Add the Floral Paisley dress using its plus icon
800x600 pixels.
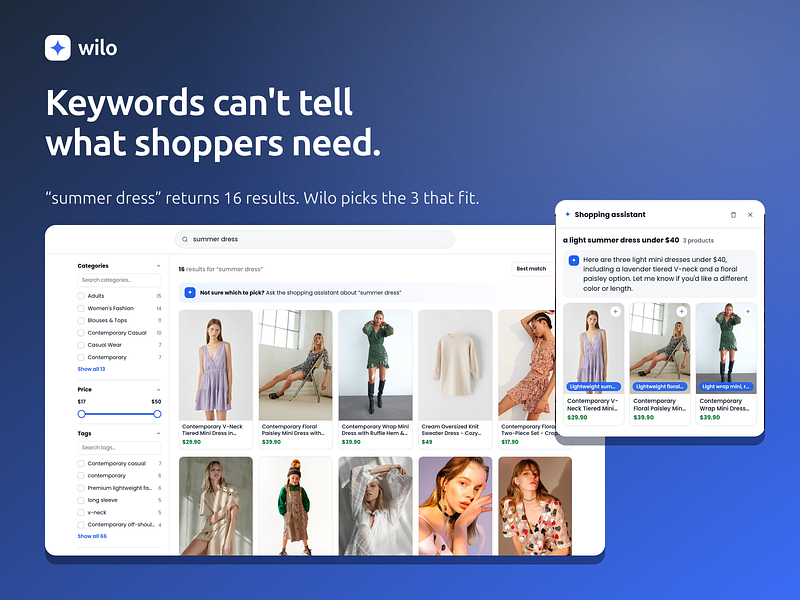pyautogui.click(x=682, y=311)
